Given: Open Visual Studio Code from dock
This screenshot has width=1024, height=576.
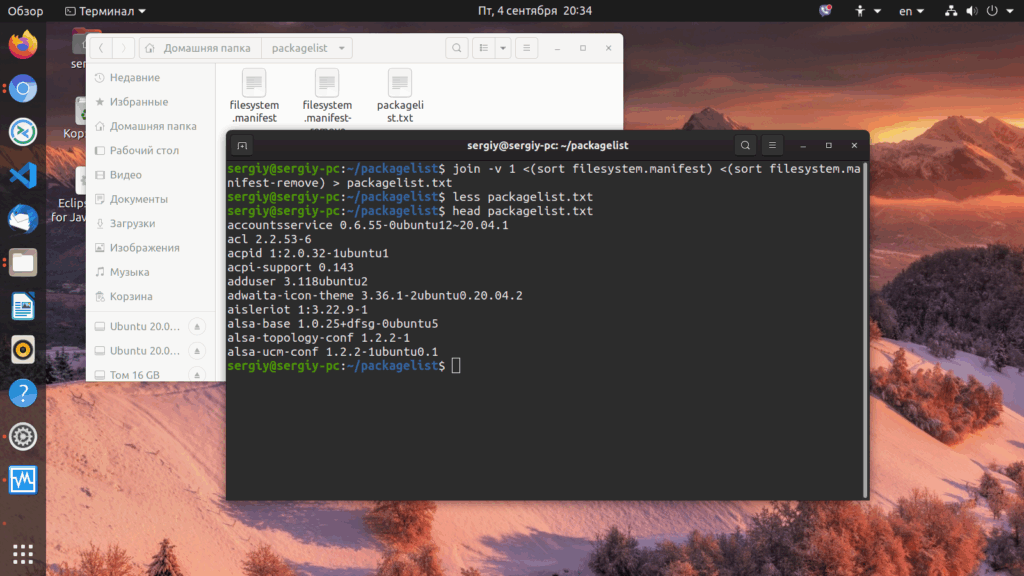Looking at the screenshot, I should pyautogui.click(x=23, y=176).
